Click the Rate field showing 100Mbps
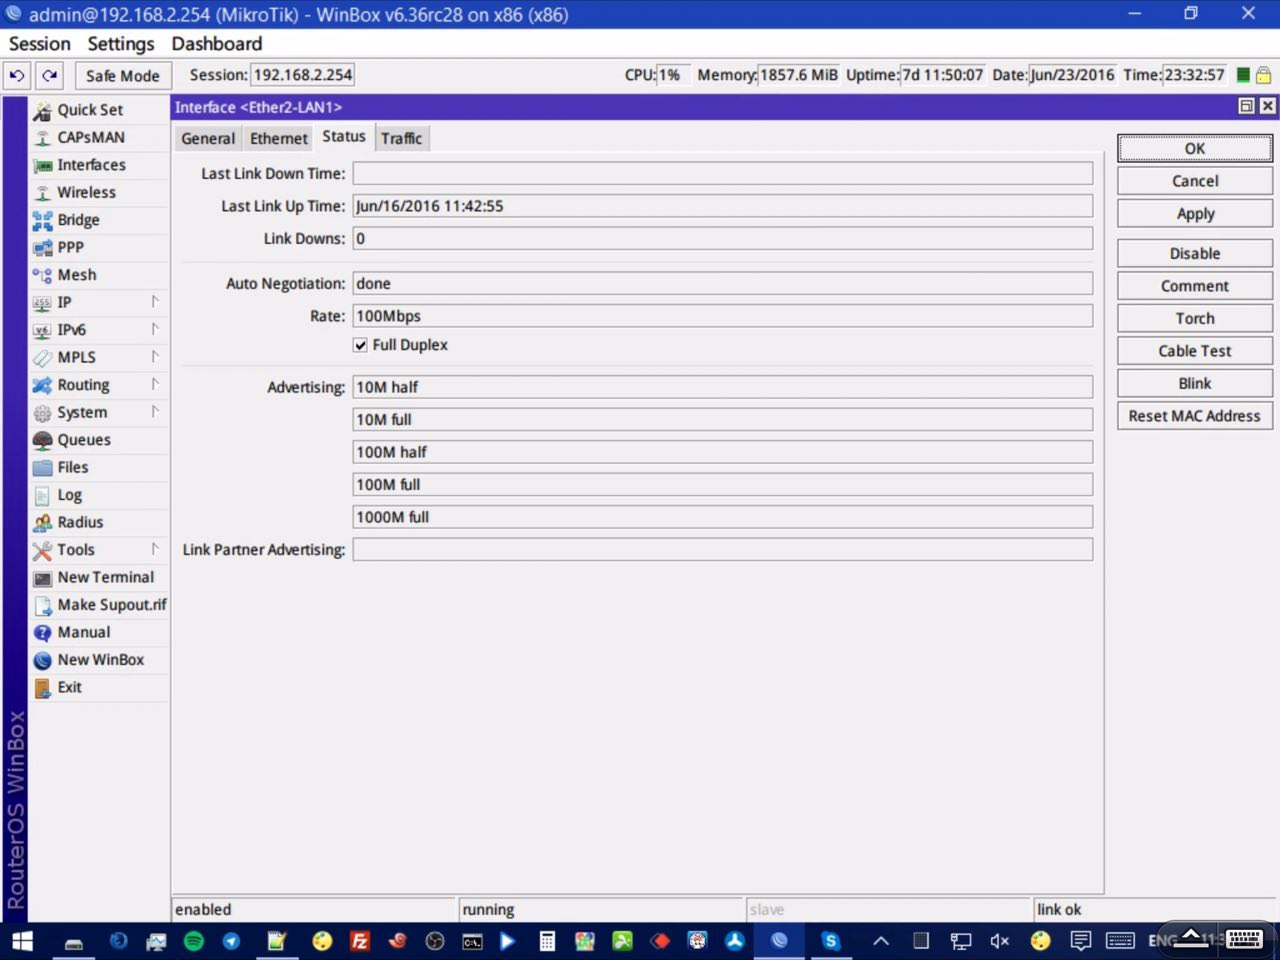The image size is (1280, 960). point(722,316)
